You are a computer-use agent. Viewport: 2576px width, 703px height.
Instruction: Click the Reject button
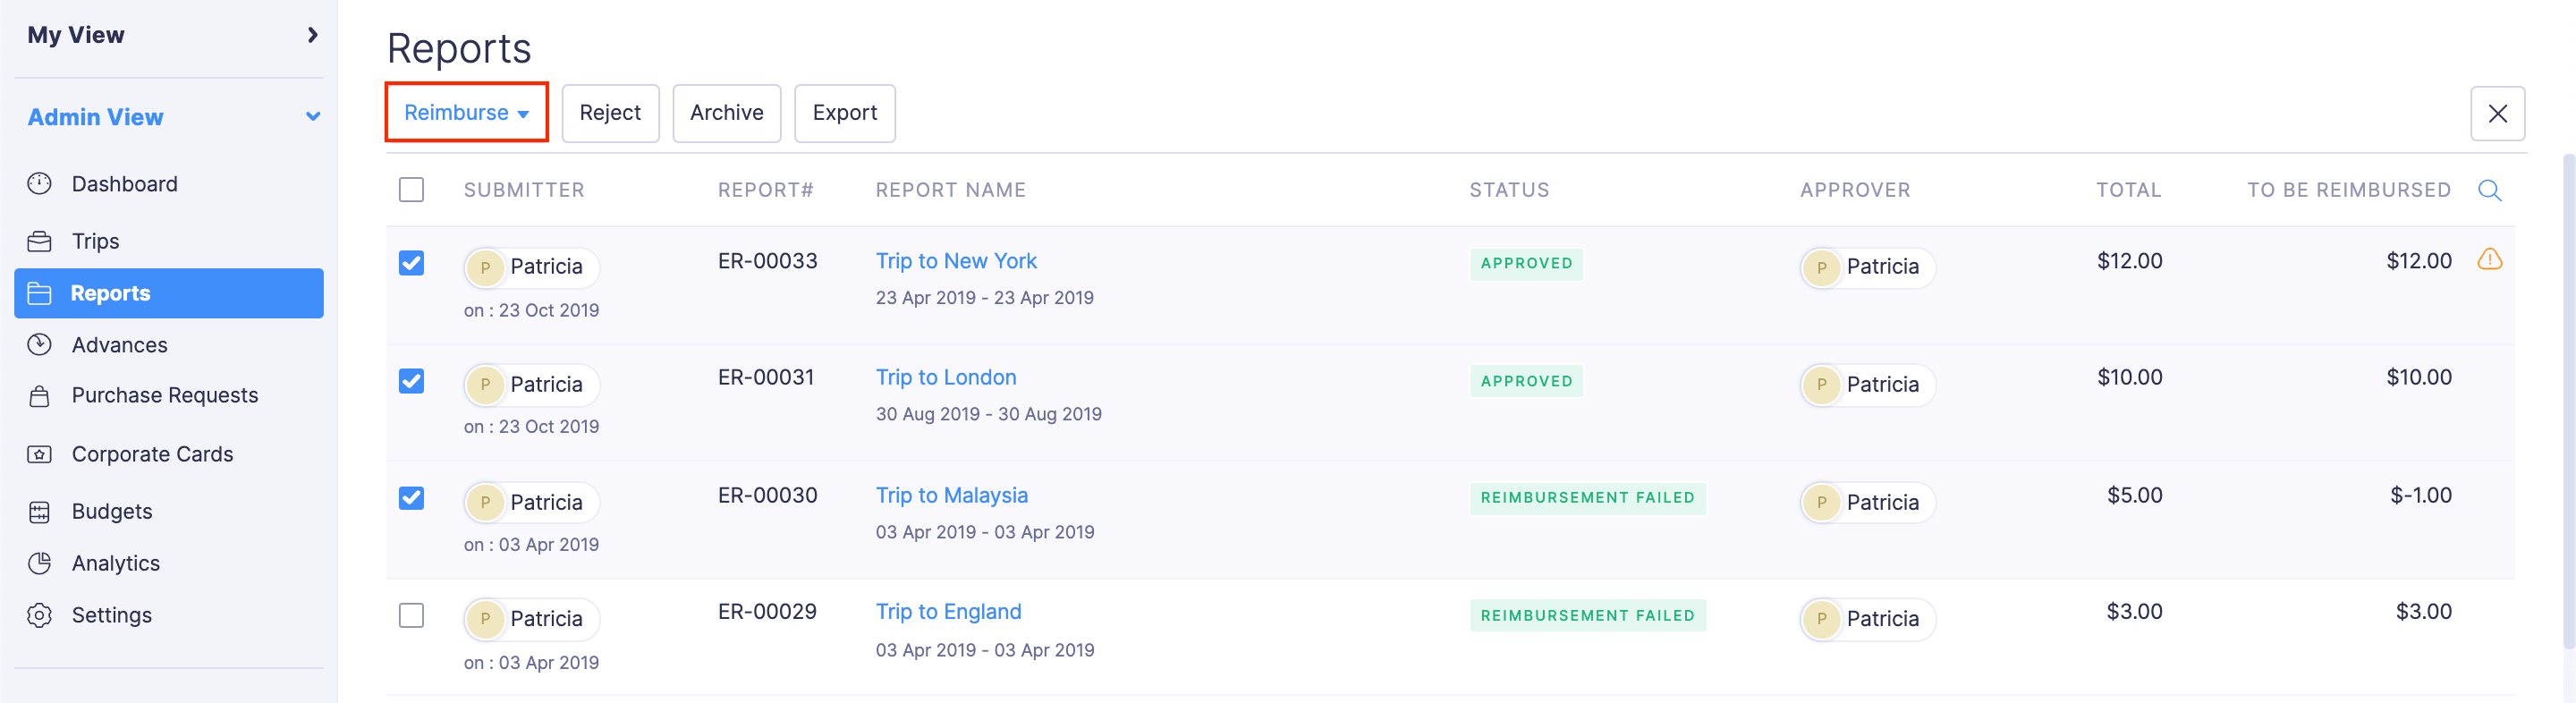(609, 113)
